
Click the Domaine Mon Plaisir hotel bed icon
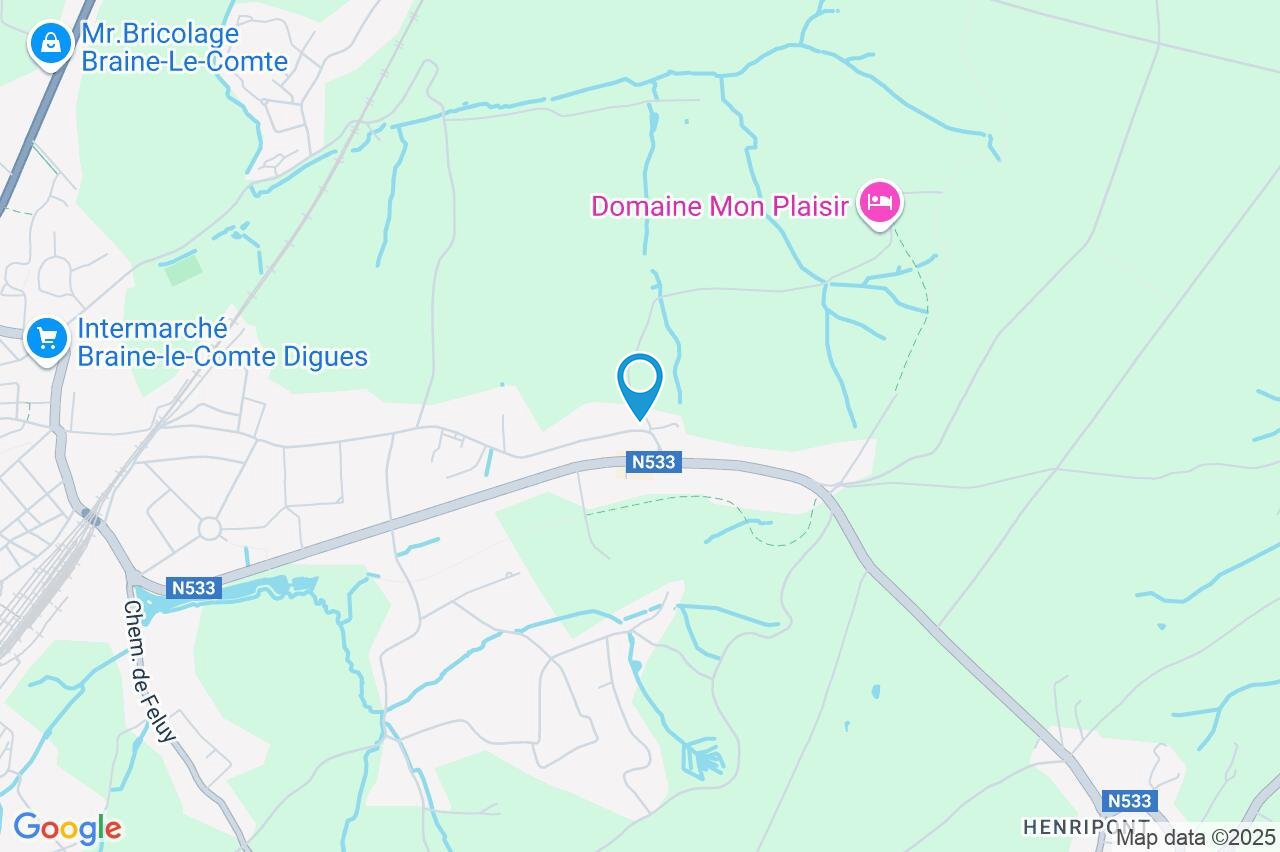[x=880, y=204]
